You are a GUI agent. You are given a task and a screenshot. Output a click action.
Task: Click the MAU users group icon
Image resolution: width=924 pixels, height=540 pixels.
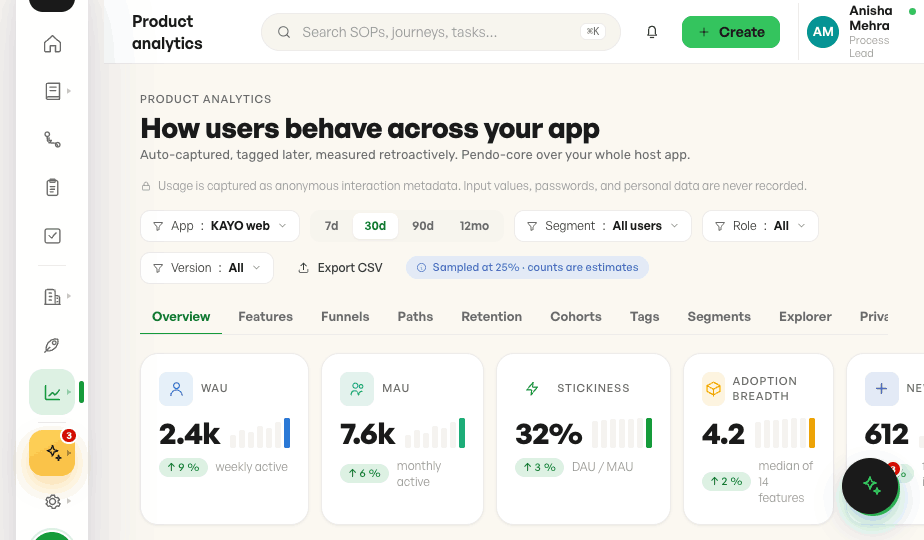pyautogui.click(x=357, y=388)
